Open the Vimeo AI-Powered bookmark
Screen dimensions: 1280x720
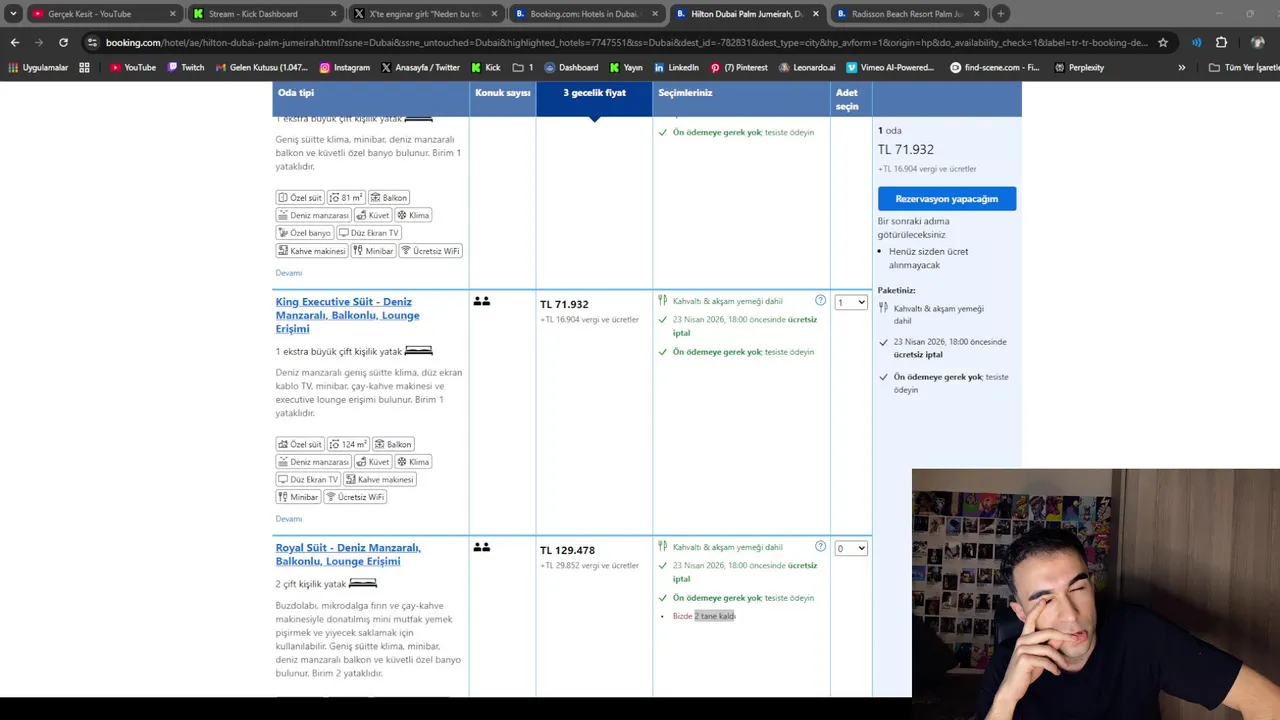pos(890,67)
